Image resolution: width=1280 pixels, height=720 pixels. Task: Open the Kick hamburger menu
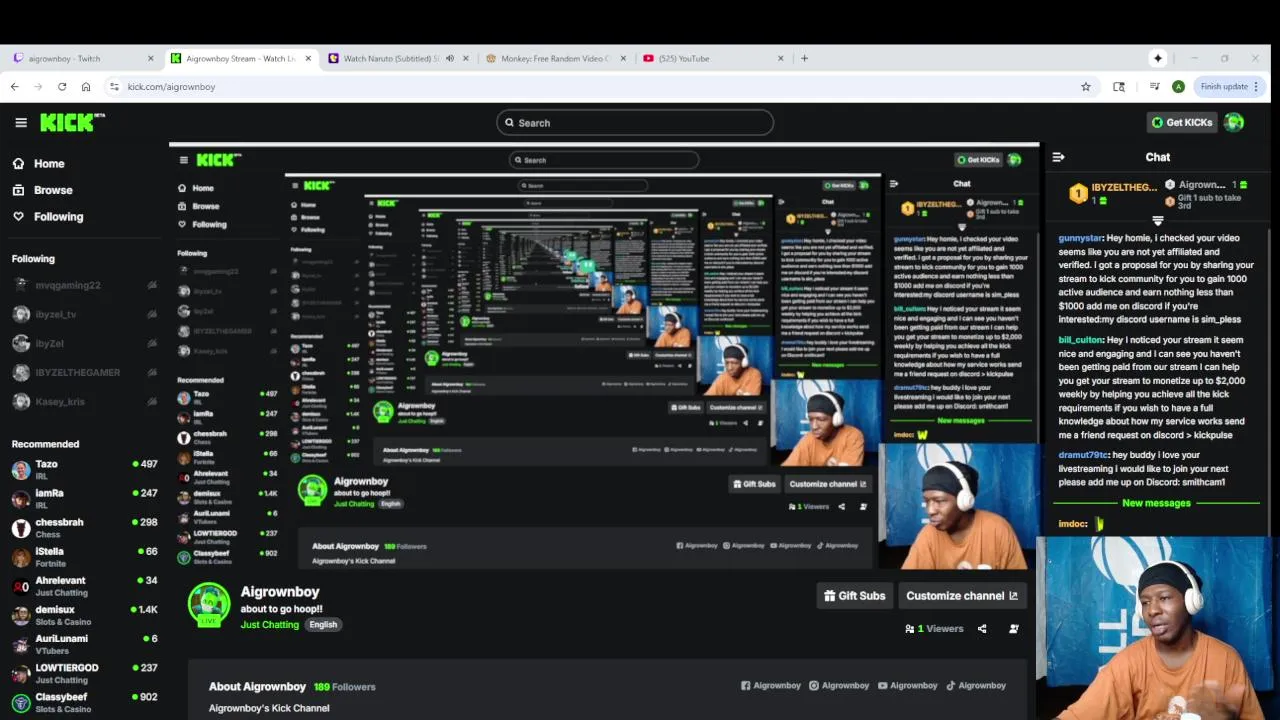tap(21, 122)
